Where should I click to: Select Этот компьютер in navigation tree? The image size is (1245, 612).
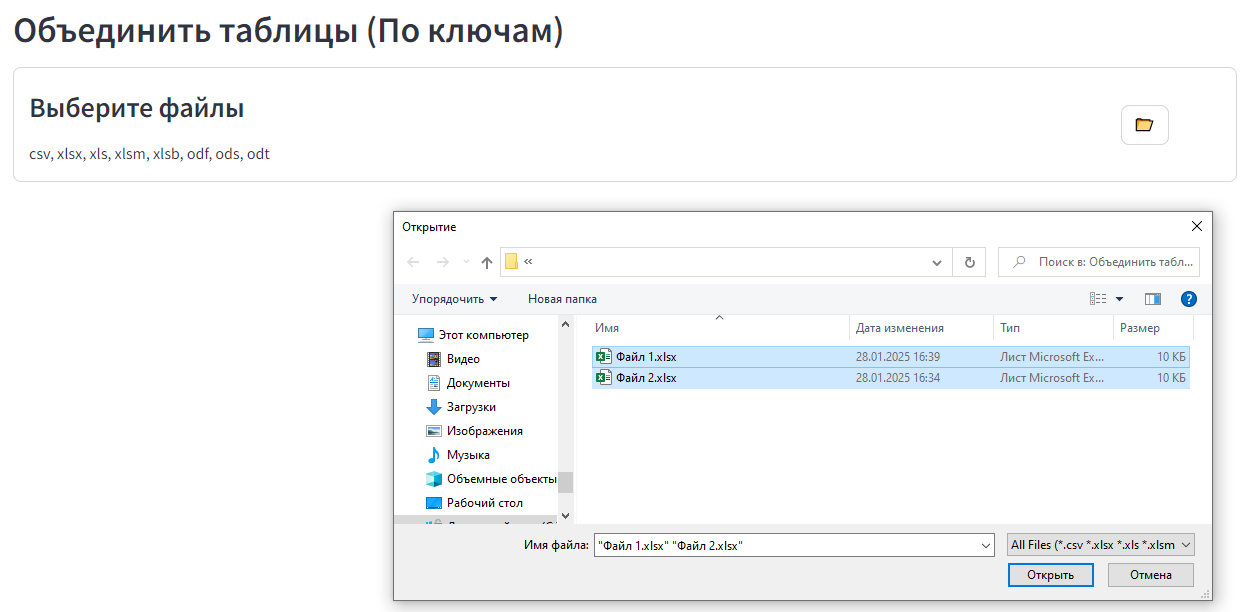(473, 335)
